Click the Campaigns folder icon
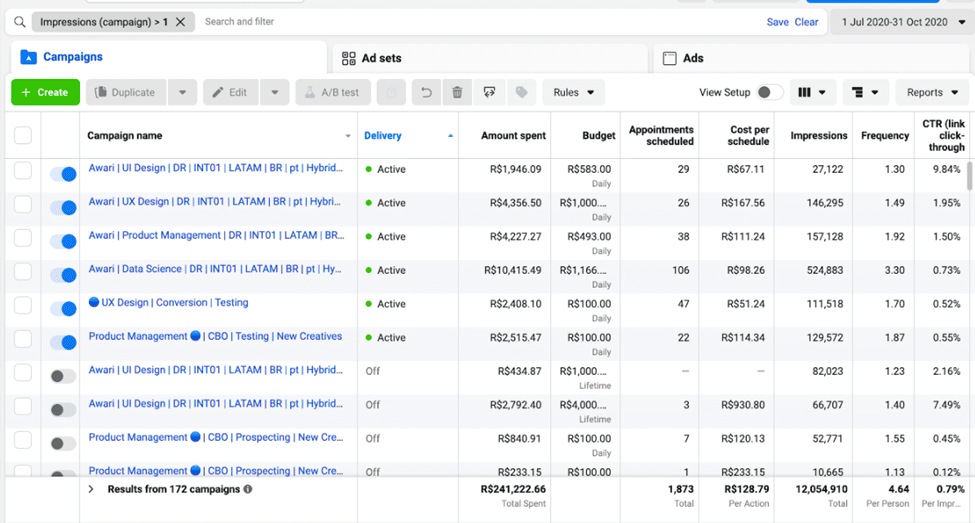 pyautogui.click(x=29, y=57)
